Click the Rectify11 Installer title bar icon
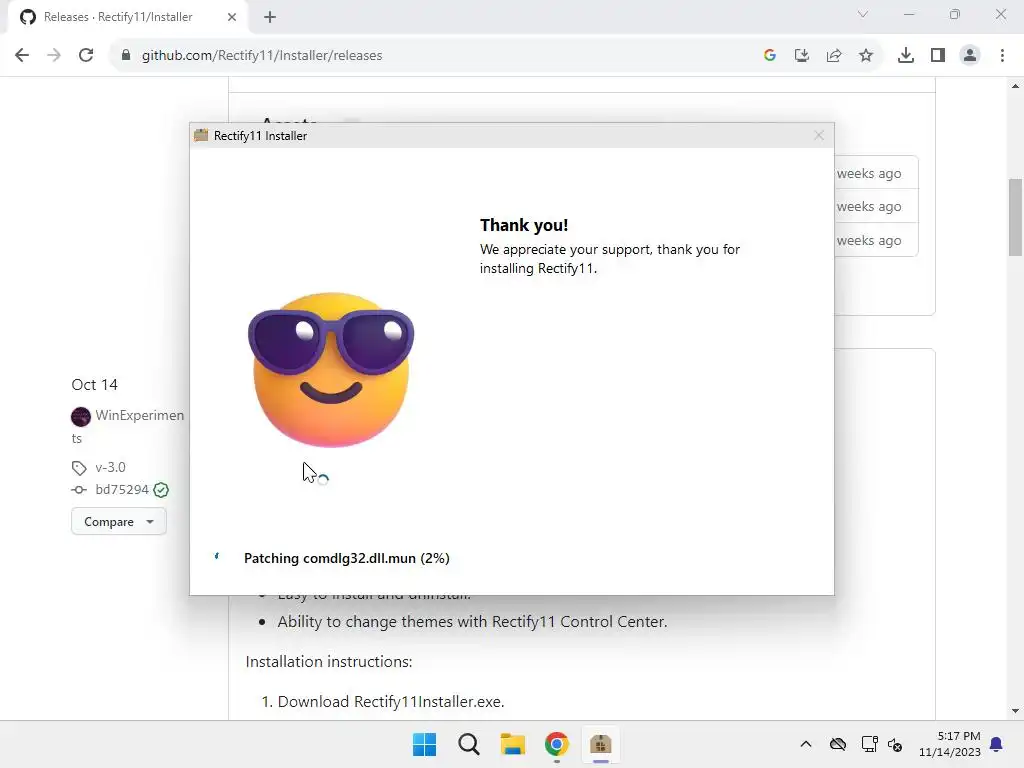 click(201, 135)
